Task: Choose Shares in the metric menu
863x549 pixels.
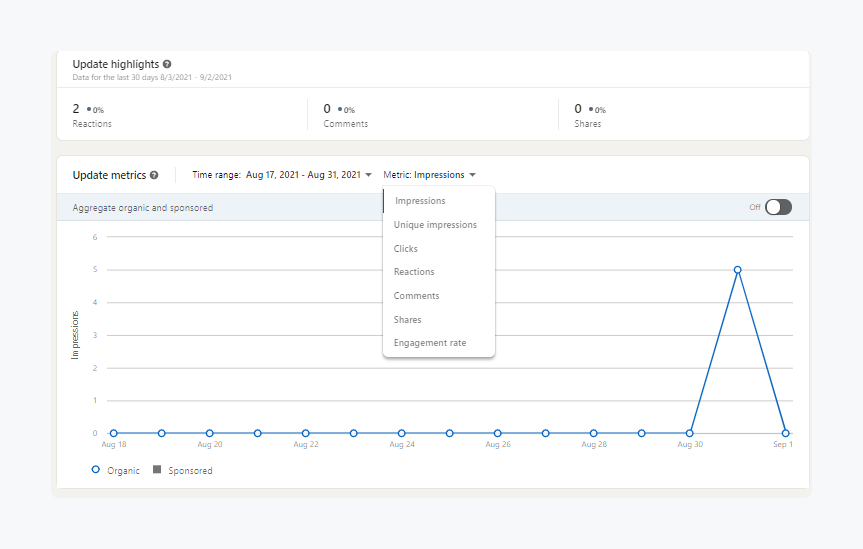Action: pos(408,320)
